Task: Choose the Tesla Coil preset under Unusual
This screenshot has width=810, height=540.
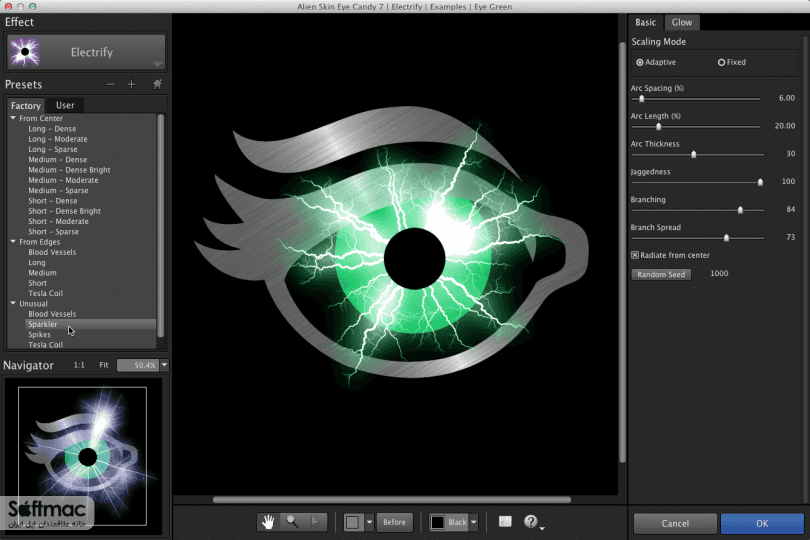Action: 45,345
